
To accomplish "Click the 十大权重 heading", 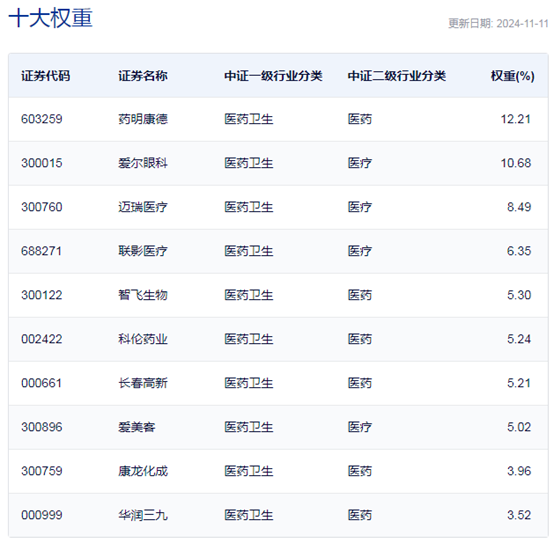I will click(51, 18).
